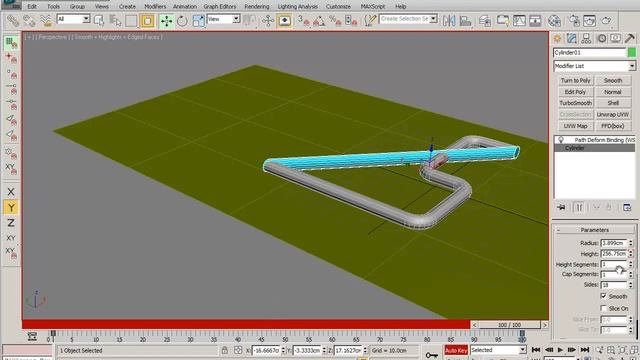This screenshot has height=360, width=640.
Task: Toggle Spinner Snap in the main toolbar
Action: point(351,20)
